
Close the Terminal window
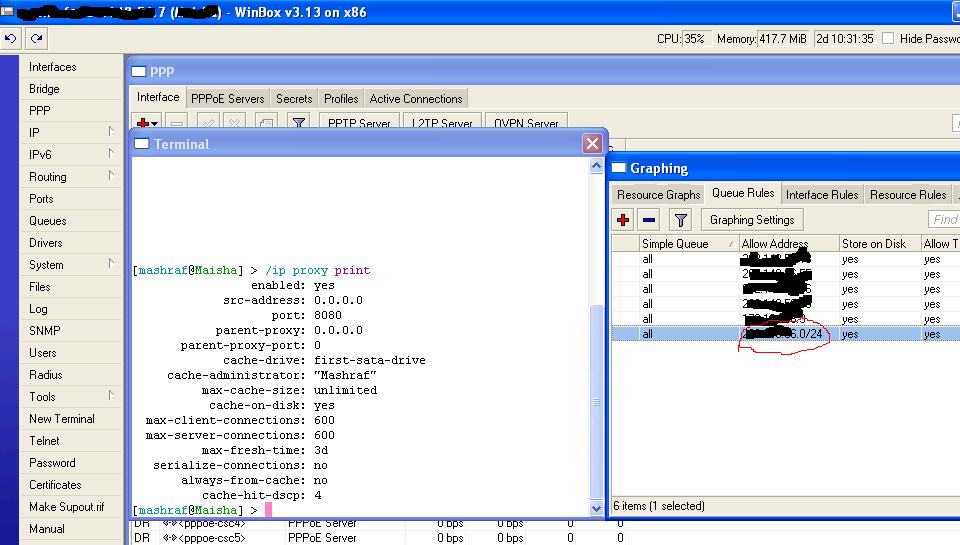(592, 143)
